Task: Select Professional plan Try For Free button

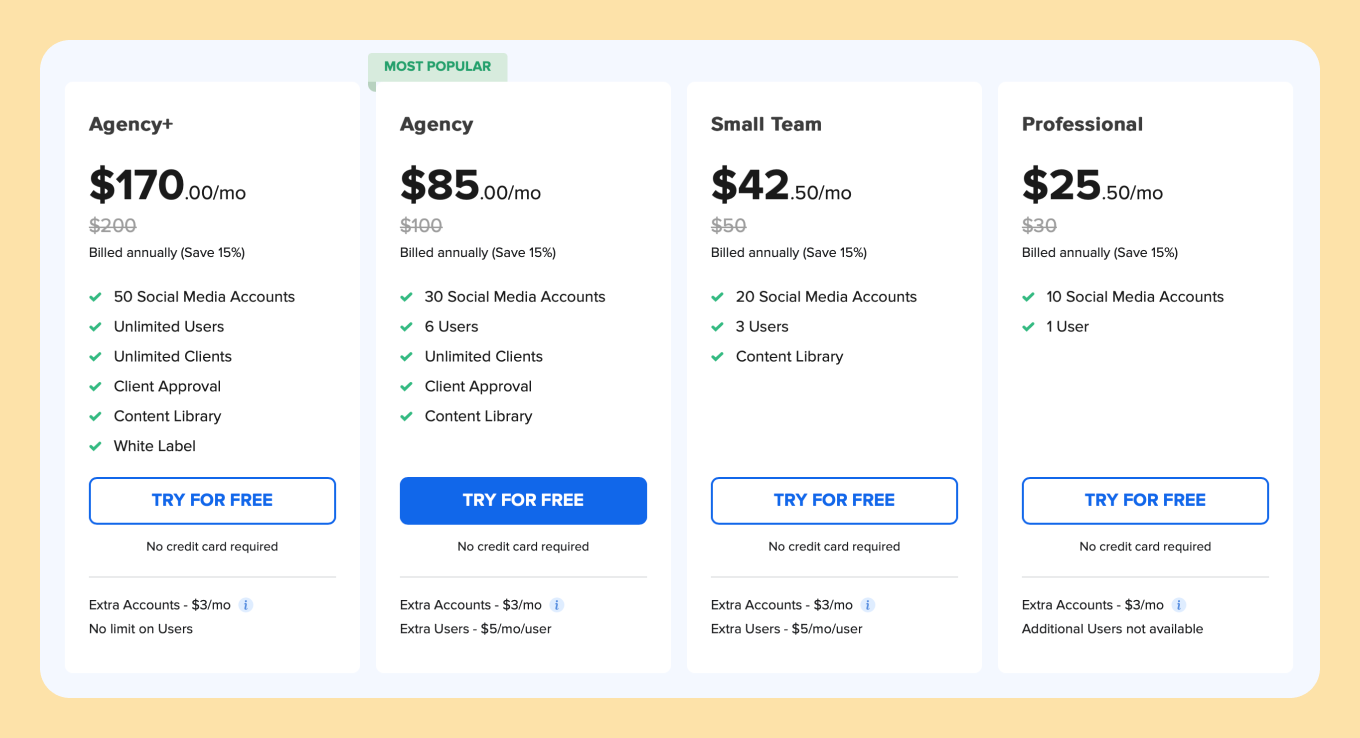Action: click(x=1145, y=501)
